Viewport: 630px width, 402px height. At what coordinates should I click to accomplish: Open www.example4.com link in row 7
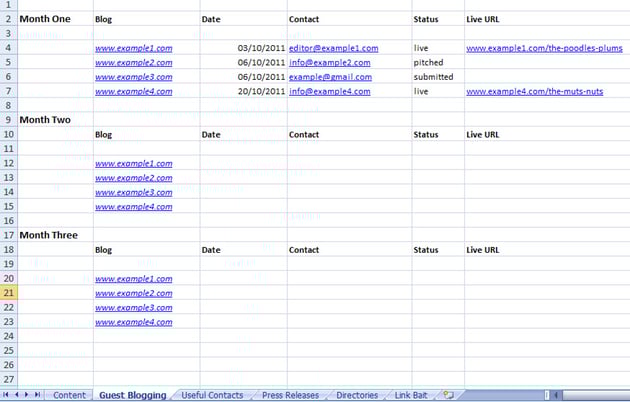tap(134, 92)
